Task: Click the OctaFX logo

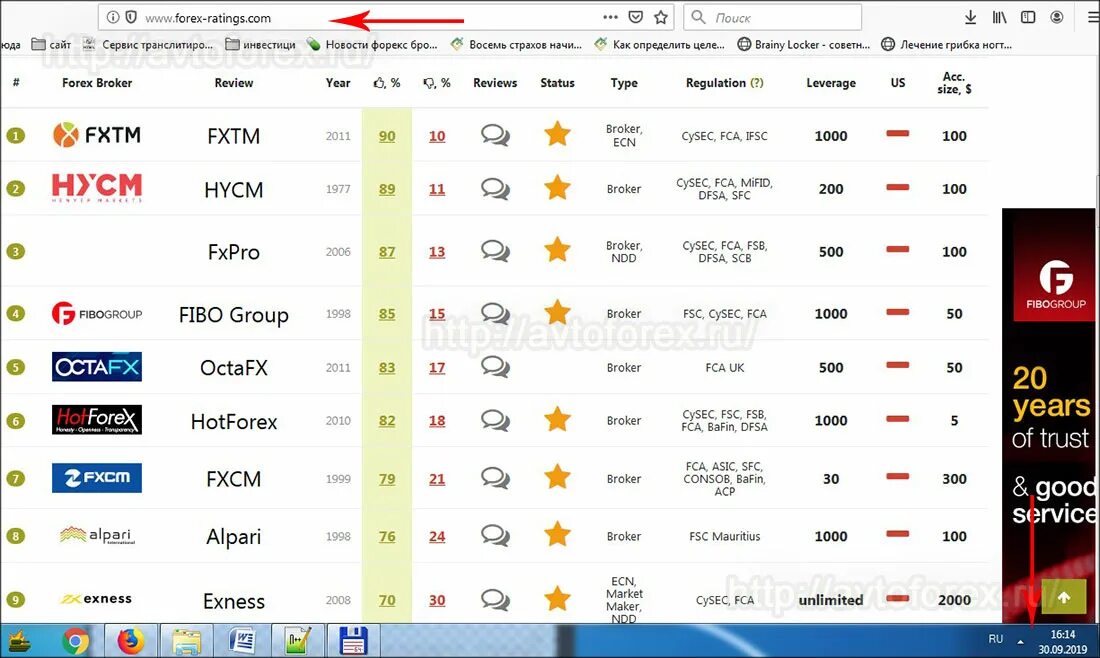Action: point(97,367)
